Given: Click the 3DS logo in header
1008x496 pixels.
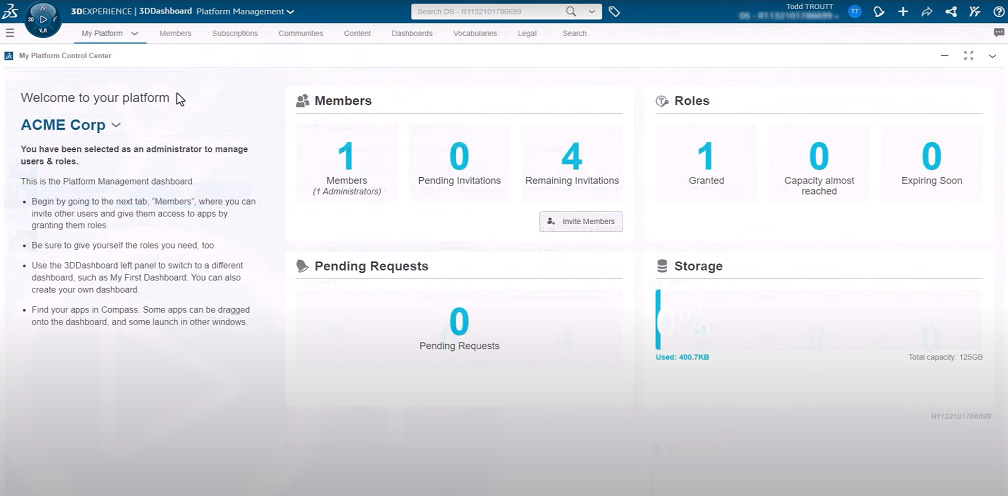Looking at the screenshot, I should coord(10,11).
